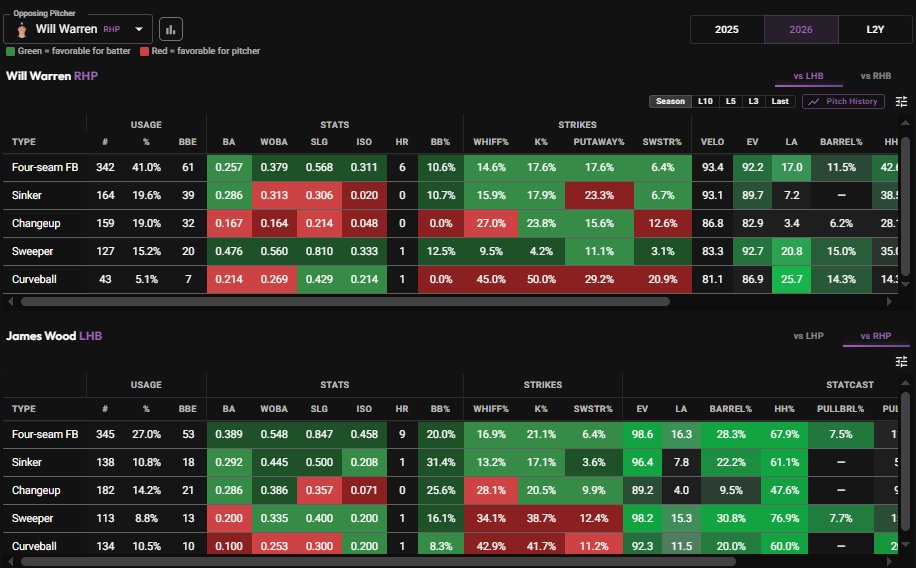Select vs RHP tab for James Wood

[x=876, y=336]
